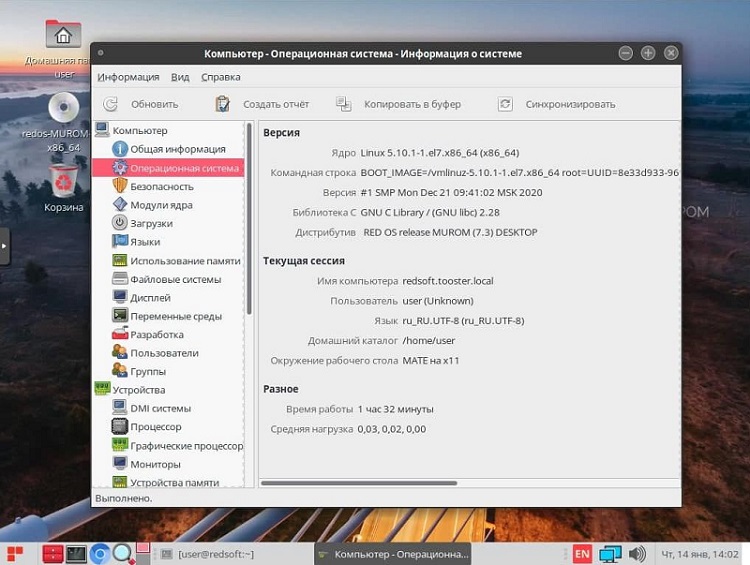Open the Вид menu
750x565 pixels.
pyautogui.click(x=180, y=77)
